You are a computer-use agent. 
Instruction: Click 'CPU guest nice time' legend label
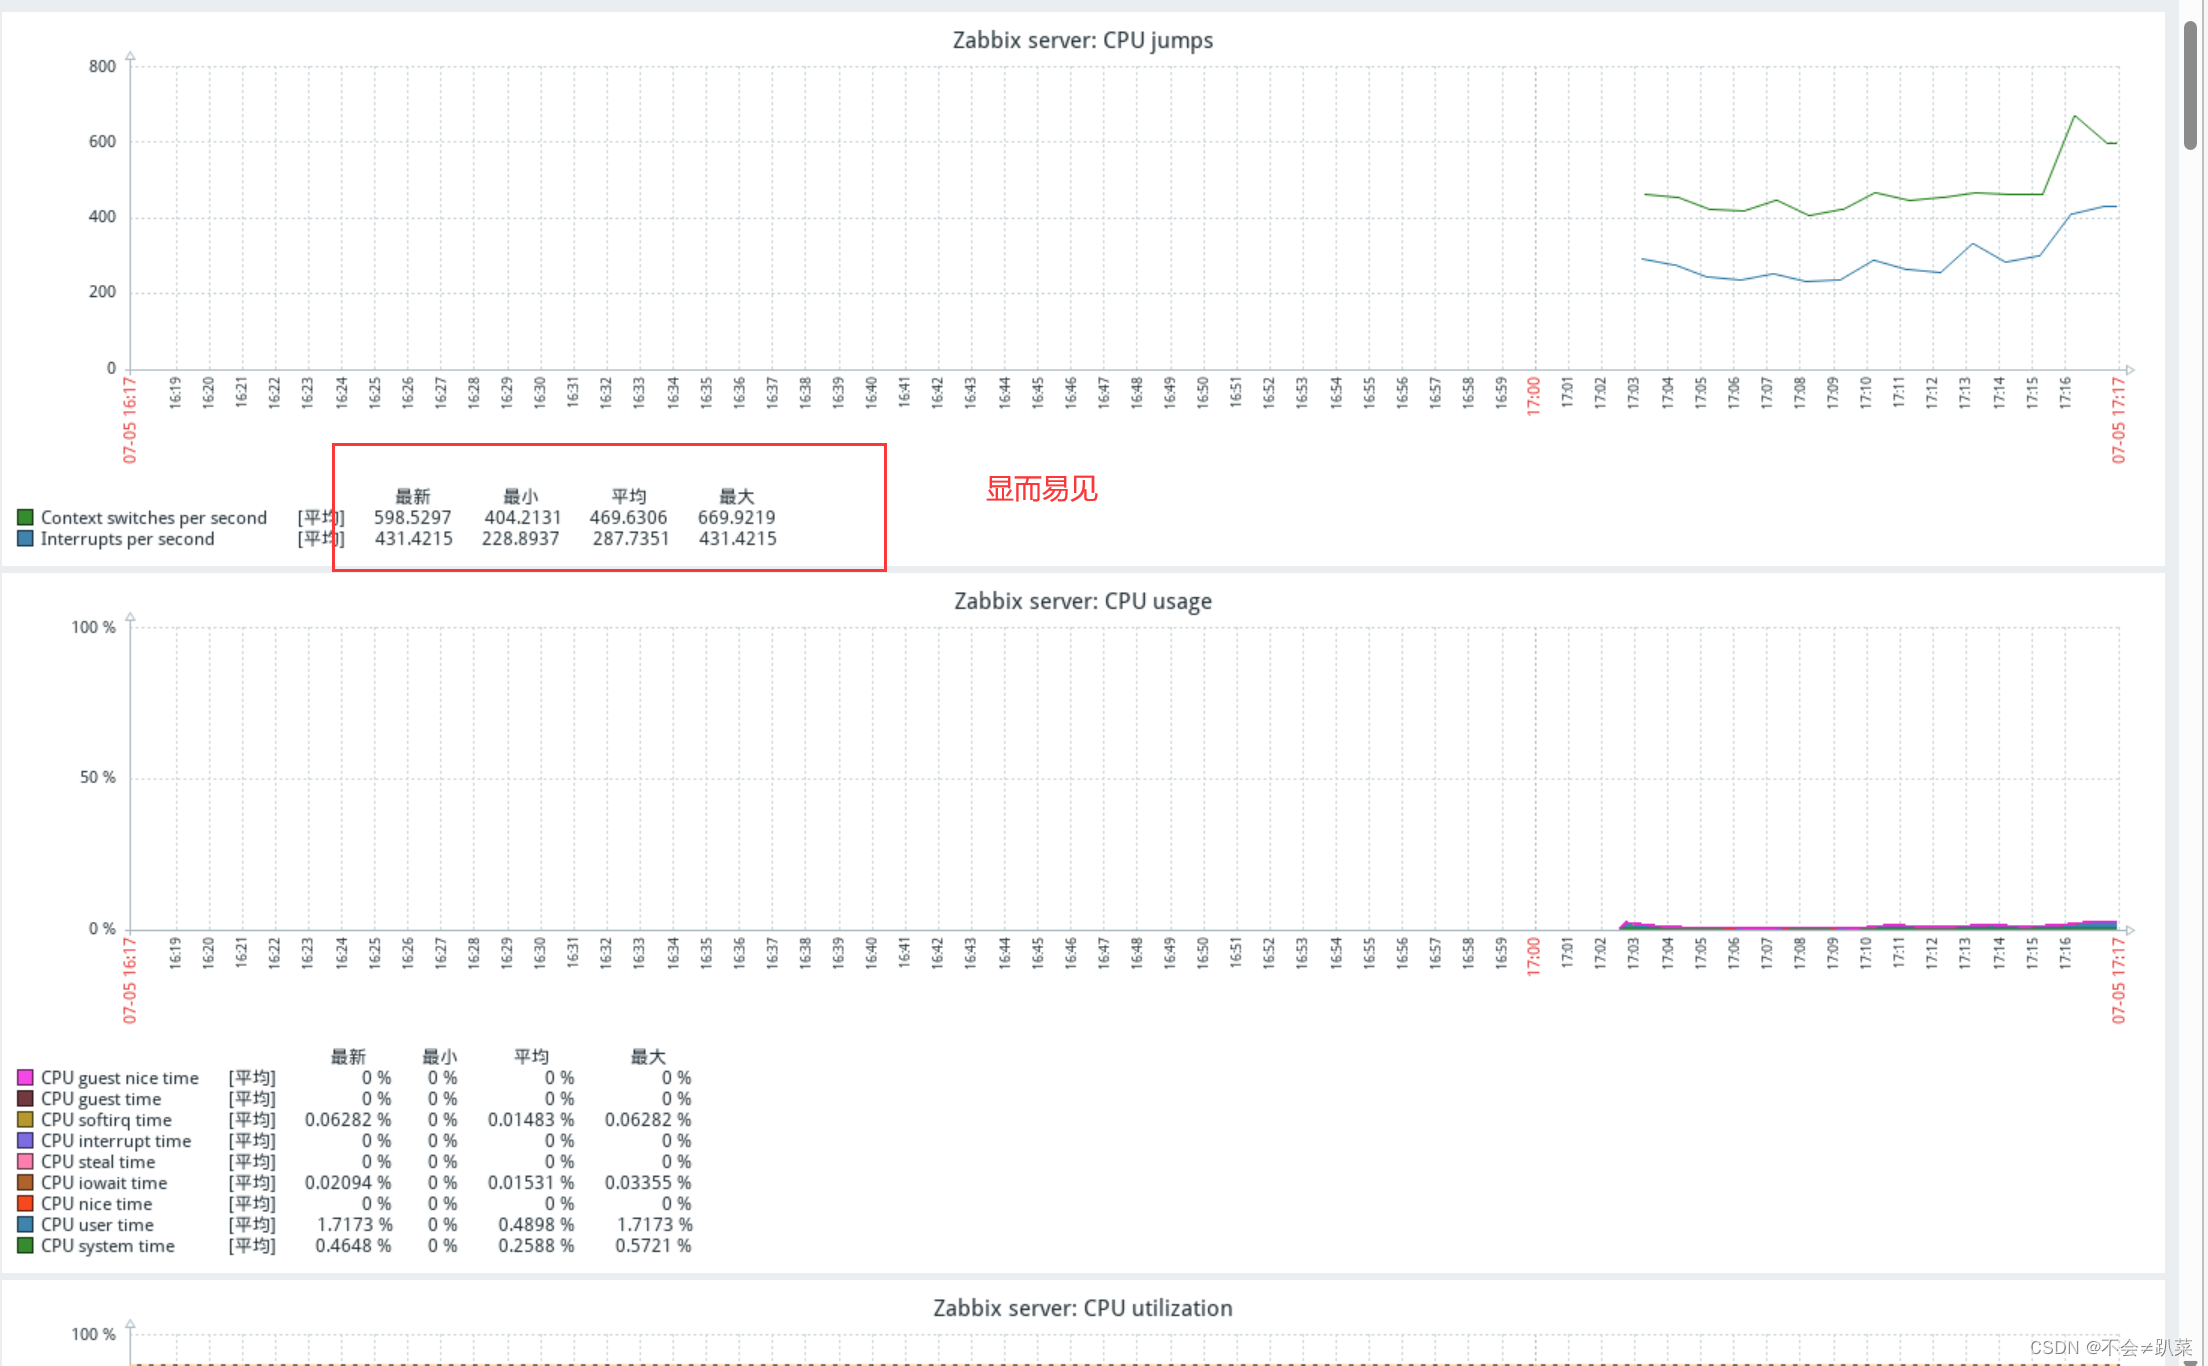120,1078
